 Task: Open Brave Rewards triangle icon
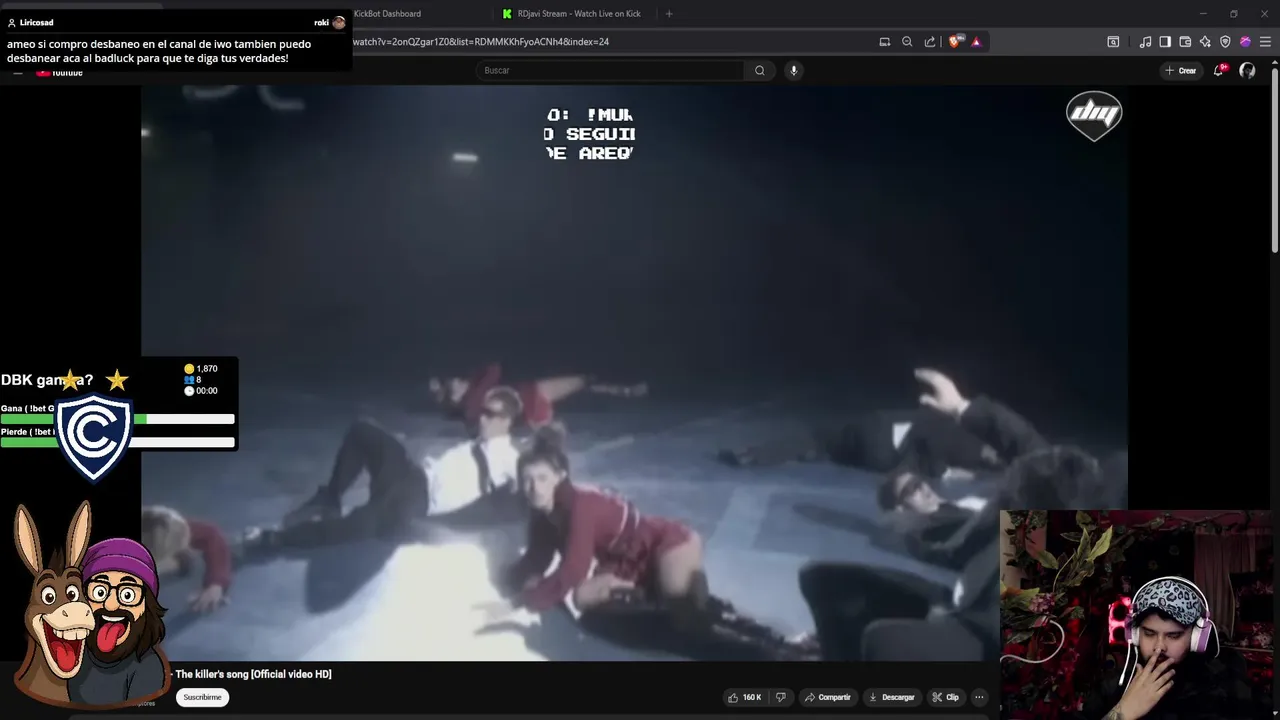[x=976, y=42]
